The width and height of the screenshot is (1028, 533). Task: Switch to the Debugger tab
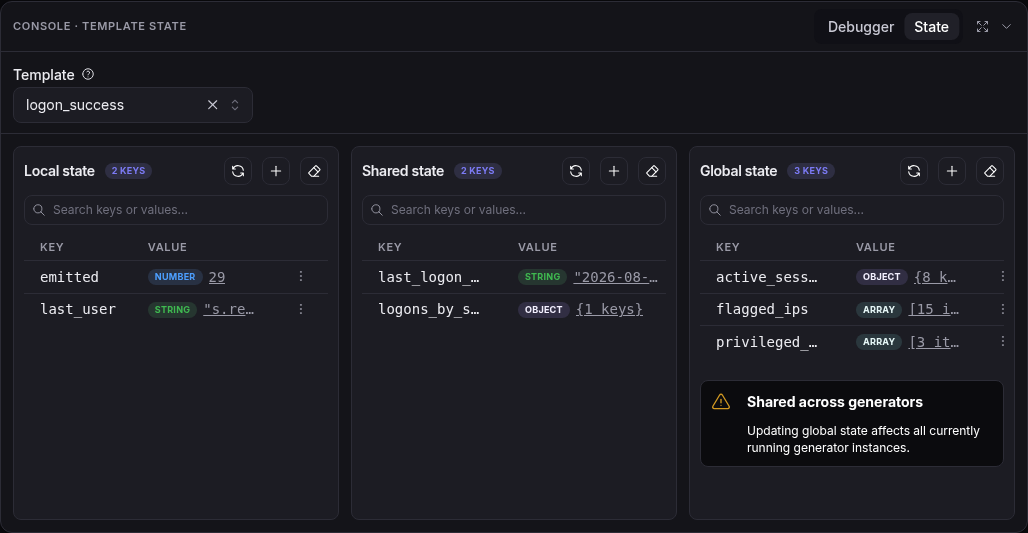pos(860,27)
